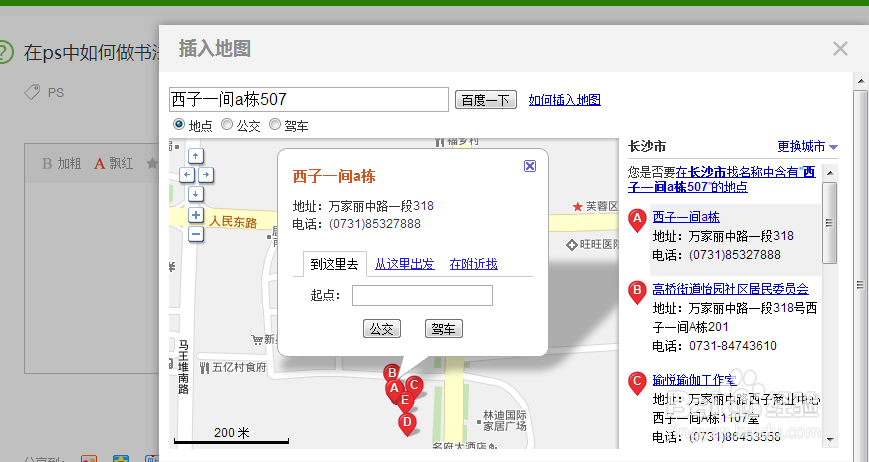The width and height of the screenshot is (869, 462).
Task: Click the red A marker in the results list
Action: click(x=637, y=220)
